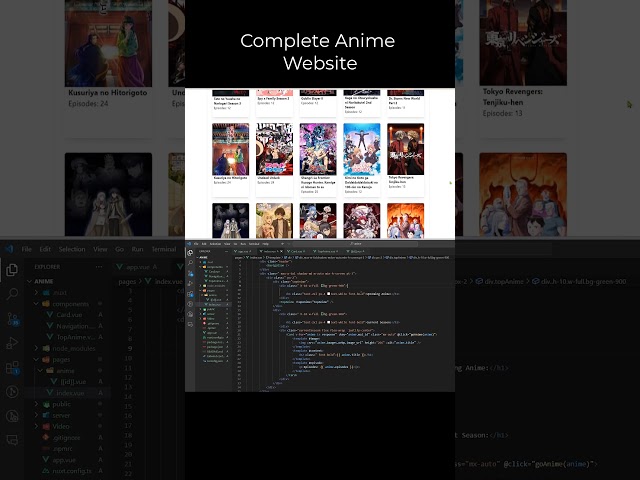Click Explorer files icon in dimmed background editor
The width and height of the screenshot is (640, 480).
12,269
